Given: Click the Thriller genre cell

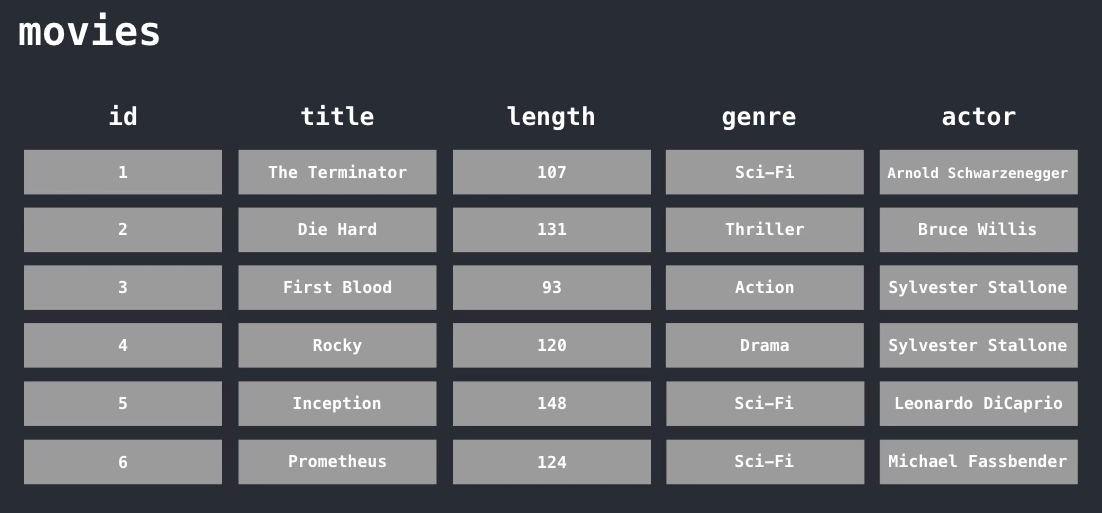Looking at the screenshot, I should point(765,230).
